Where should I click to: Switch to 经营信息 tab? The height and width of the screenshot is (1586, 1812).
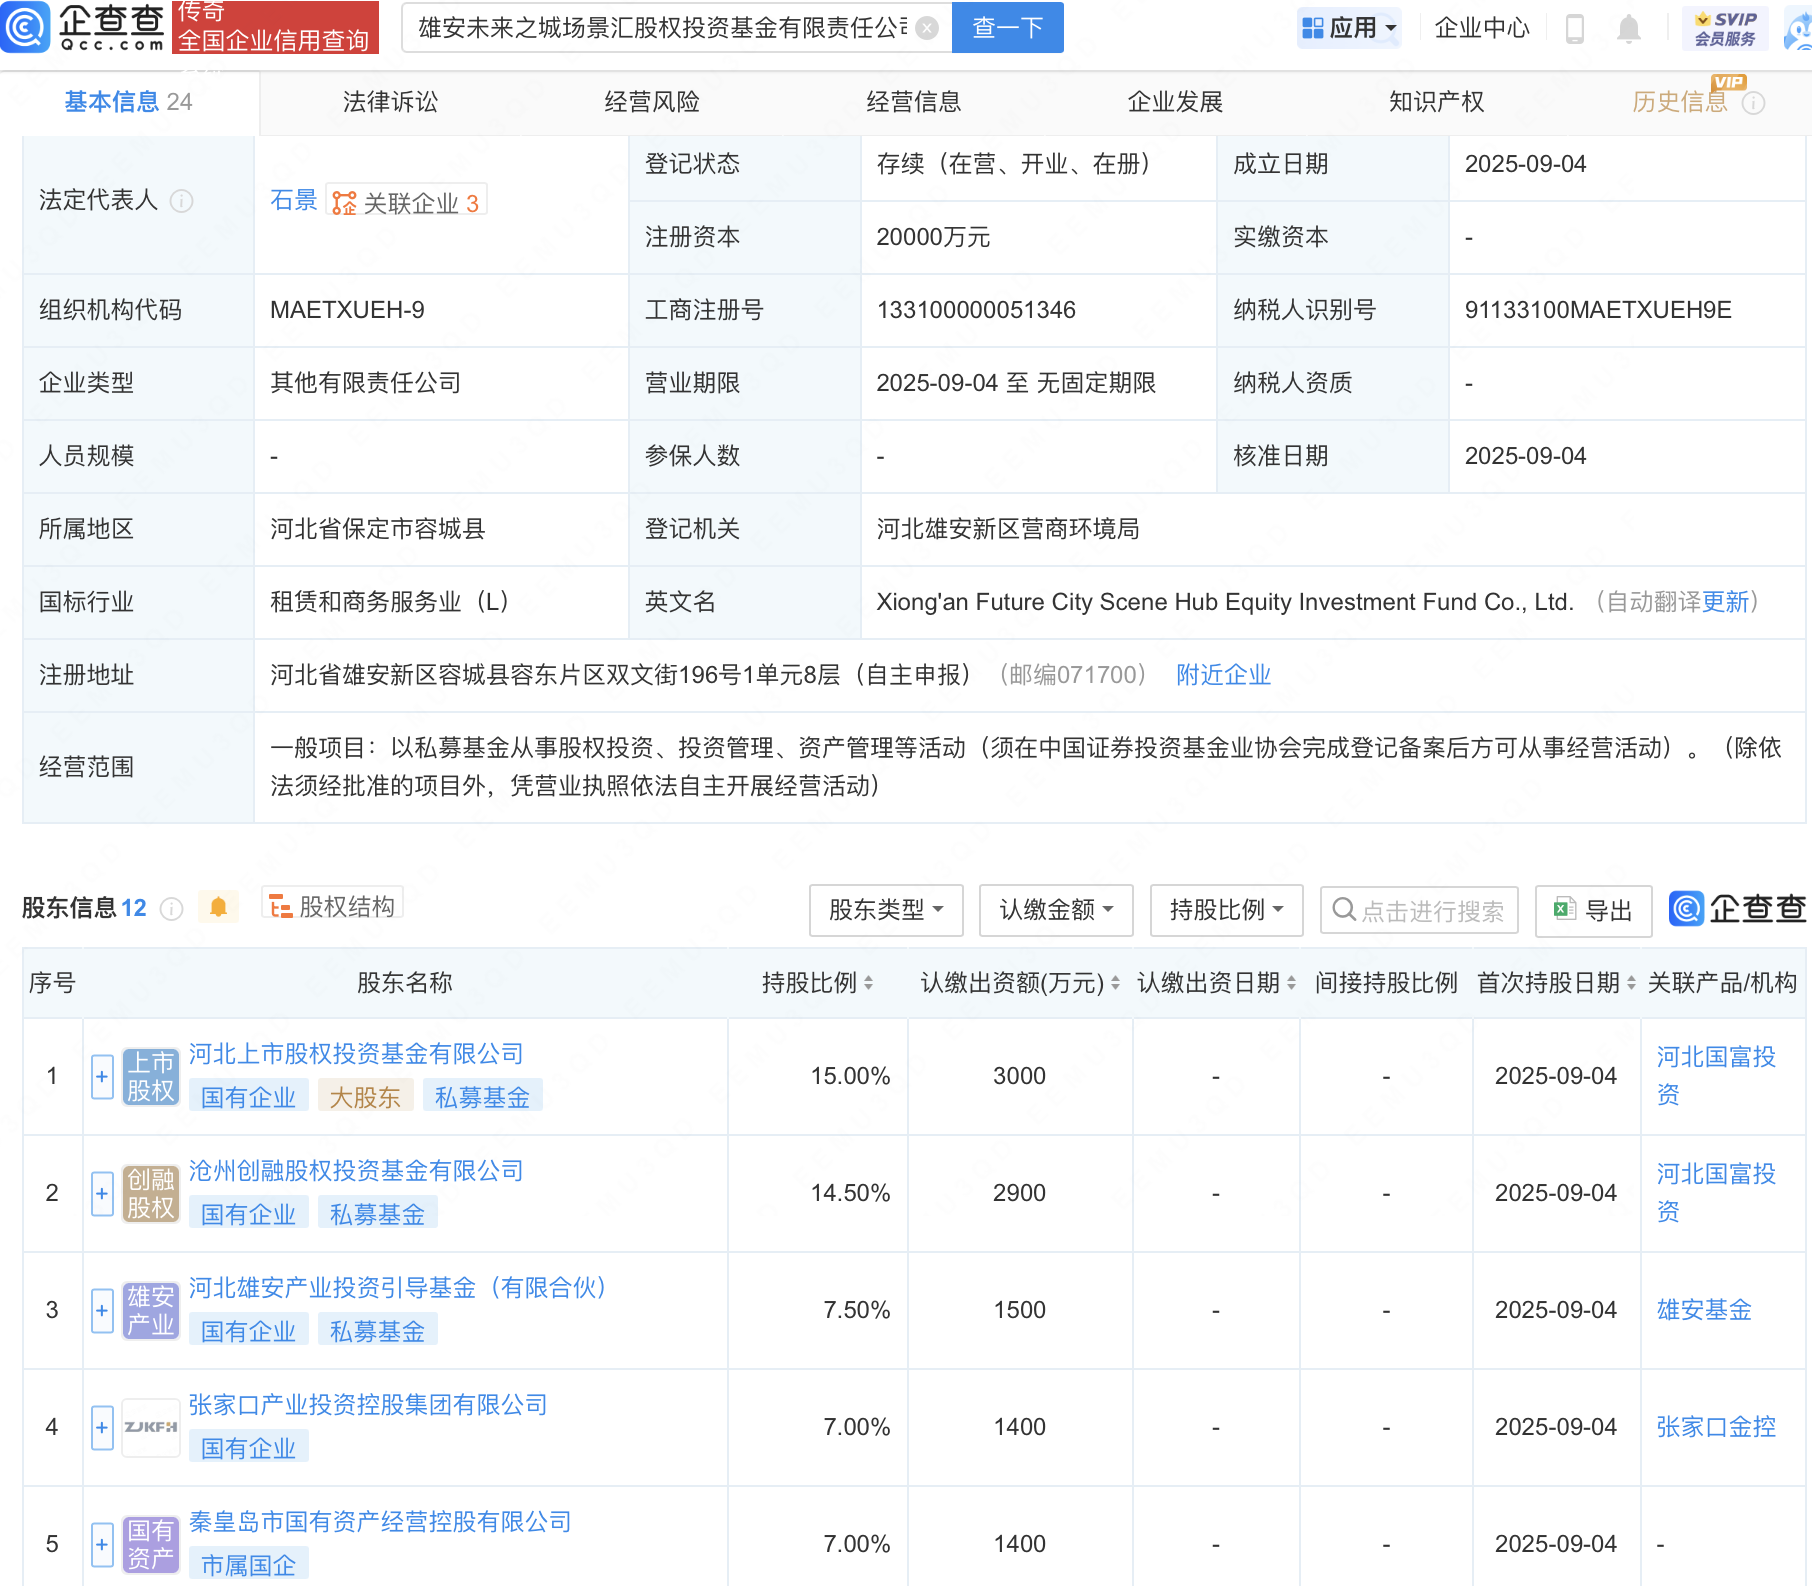[914, 102]
